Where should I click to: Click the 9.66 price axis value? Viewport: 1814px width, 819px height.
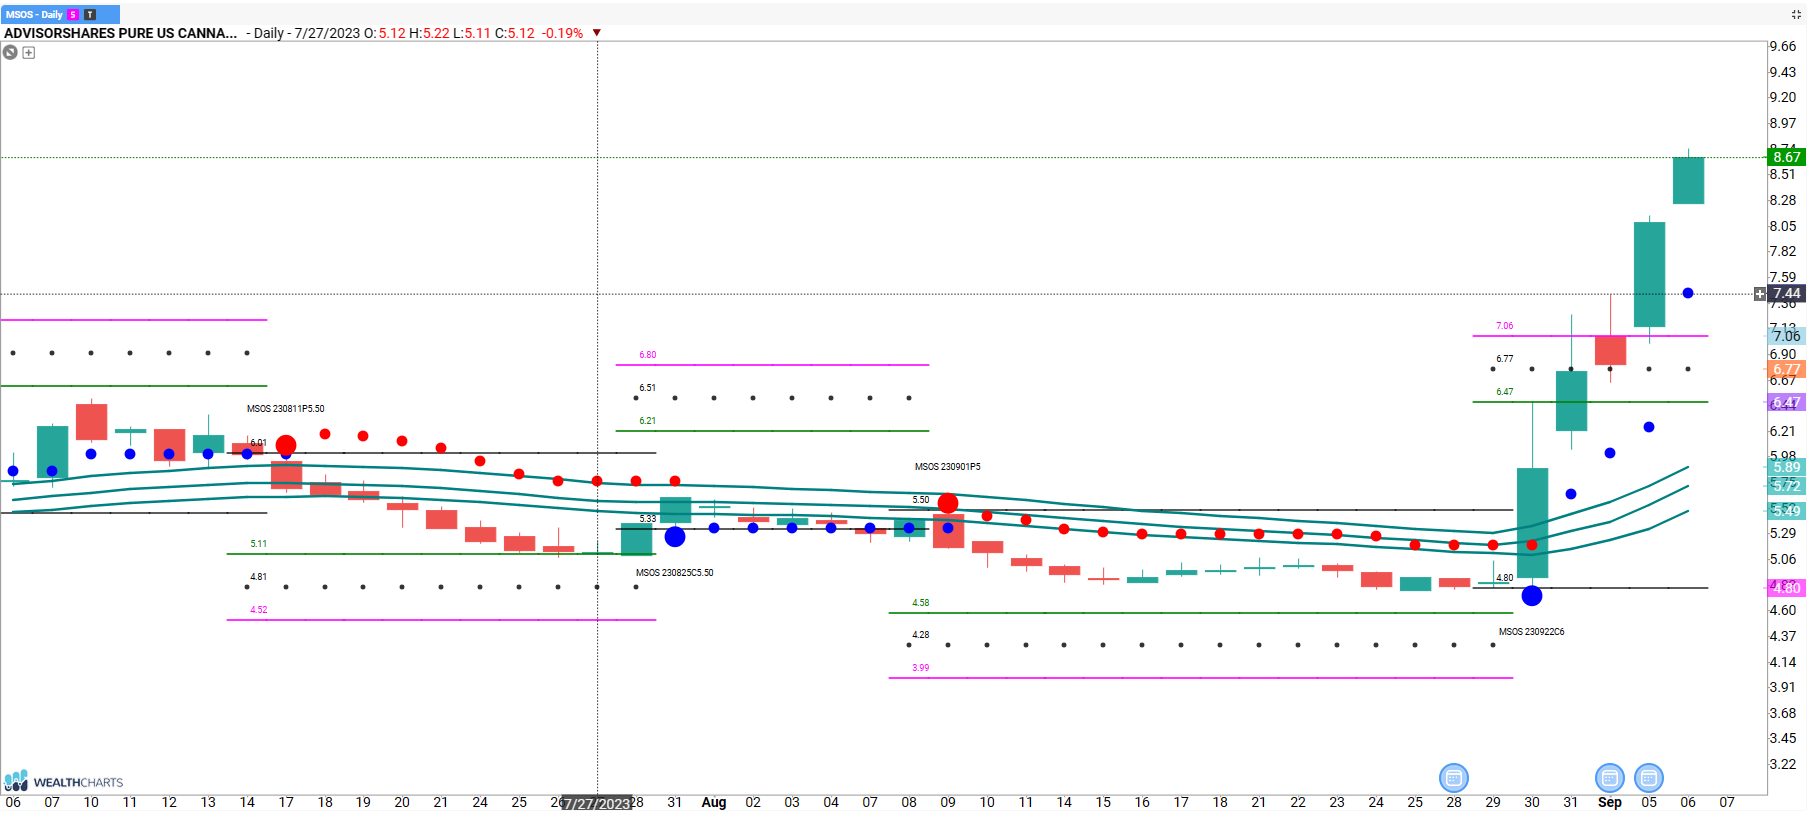click(x=1783, y=46)
